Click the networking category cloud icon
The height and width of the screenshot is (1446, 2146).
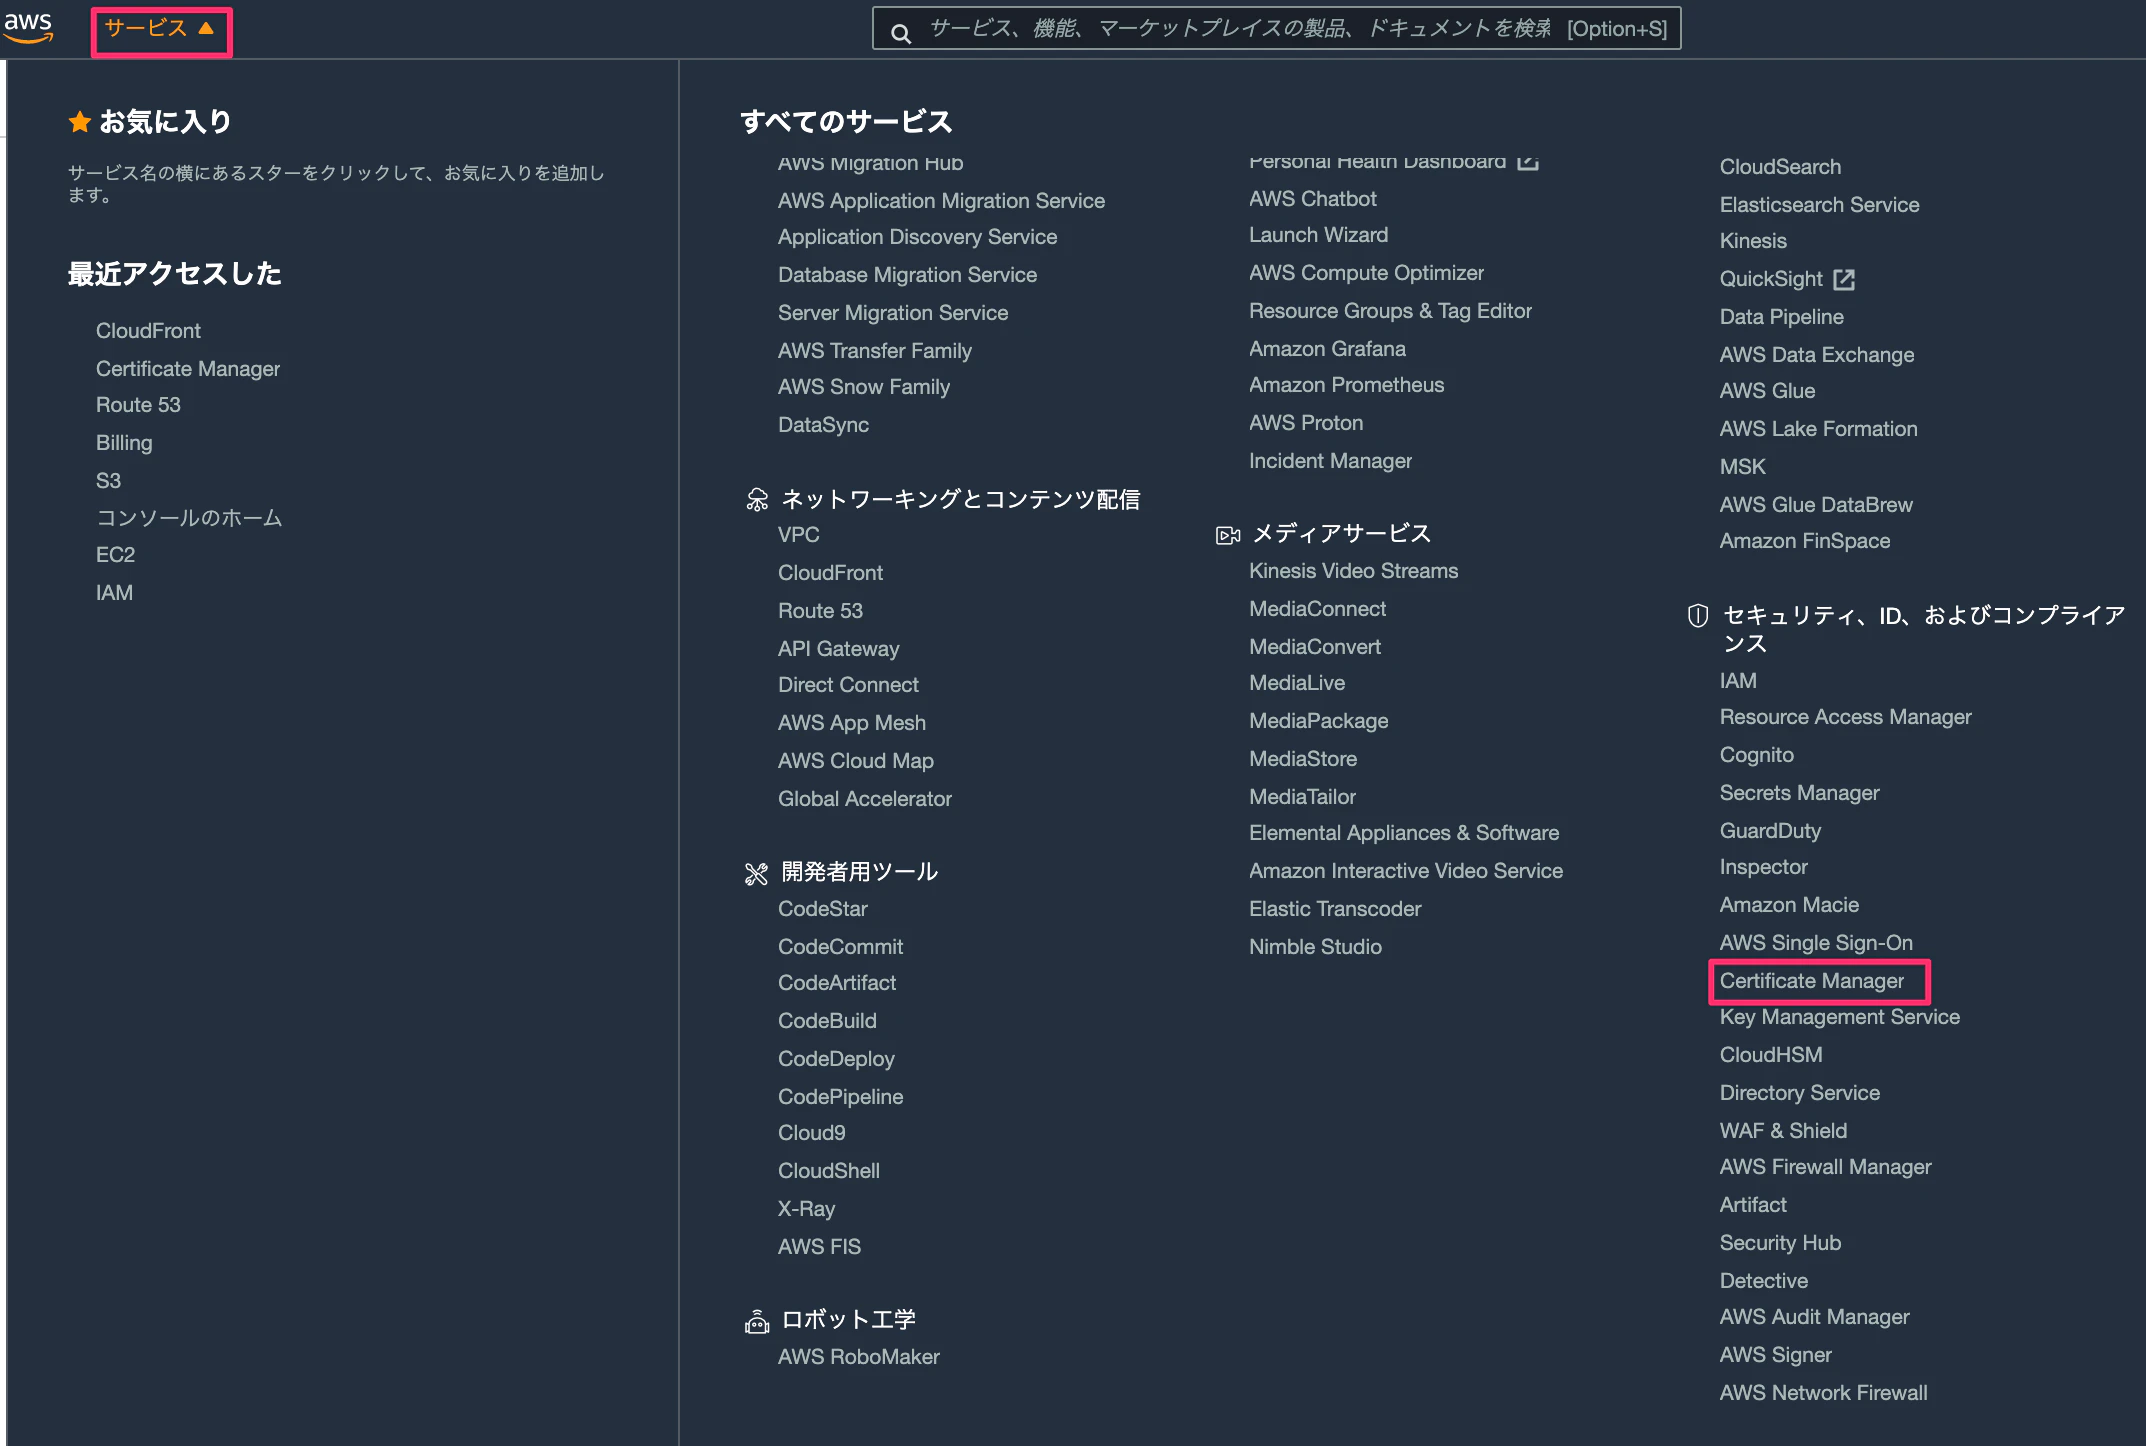click(757, 499)
